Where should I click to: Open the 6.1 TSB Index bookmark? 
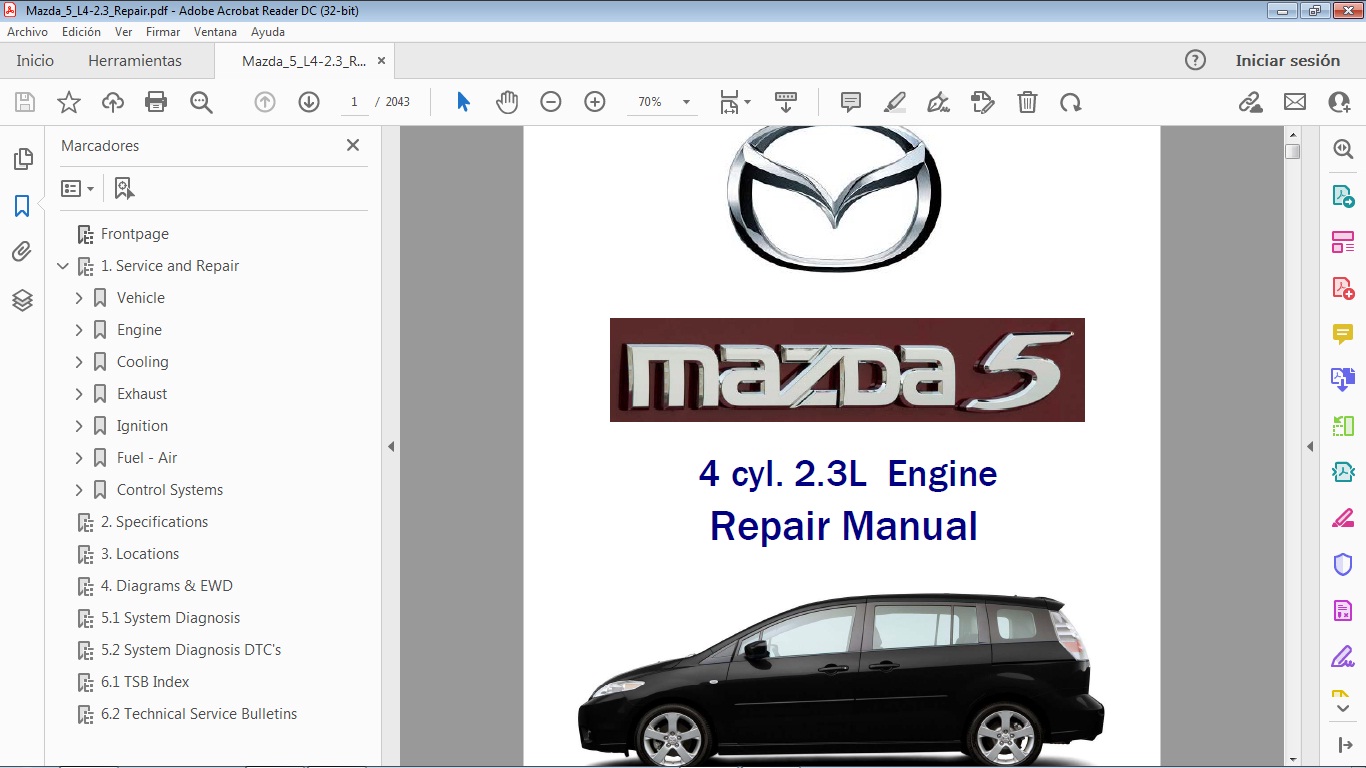[x=143, y=682]
